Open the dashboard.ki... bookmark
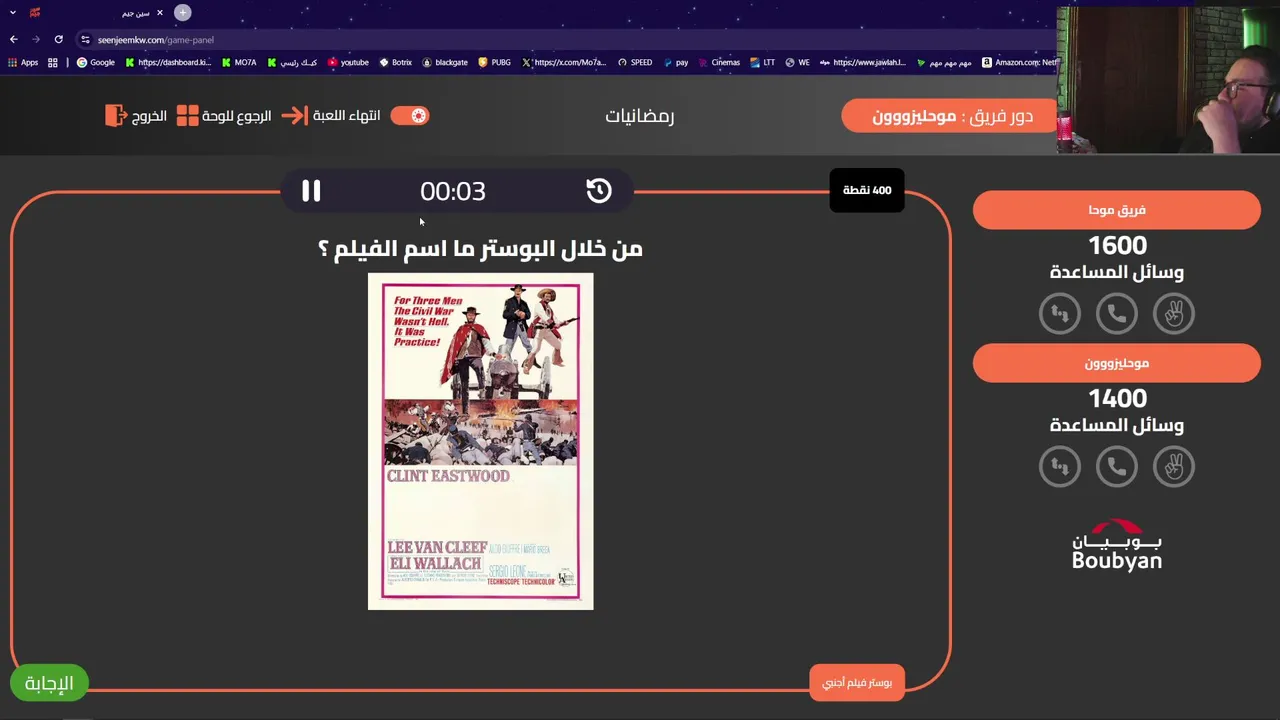The image size is (1280, 720). click(168, 62)
